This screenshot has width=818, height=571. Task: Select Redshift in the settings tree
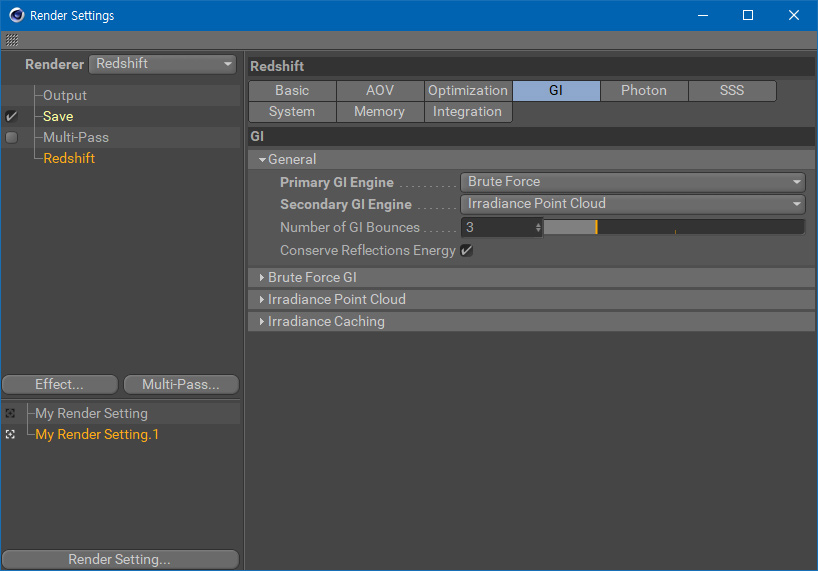tap(69, 158)
